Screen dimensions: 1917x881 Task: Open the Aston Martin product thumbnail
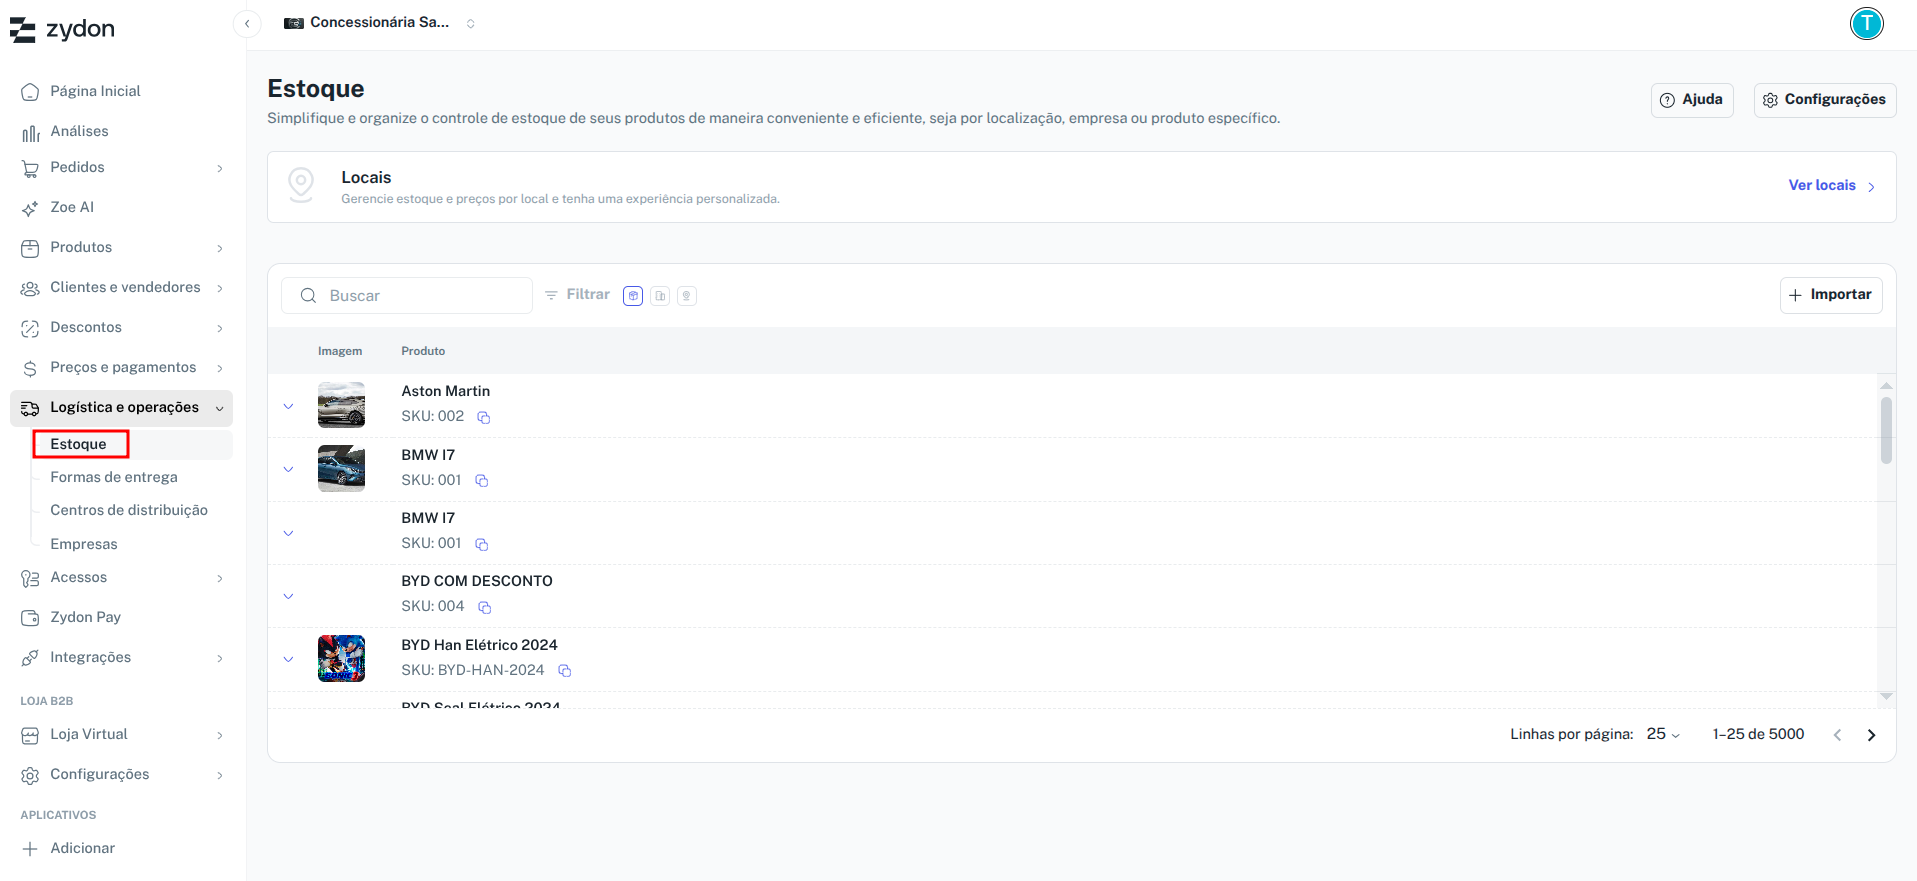341,405
